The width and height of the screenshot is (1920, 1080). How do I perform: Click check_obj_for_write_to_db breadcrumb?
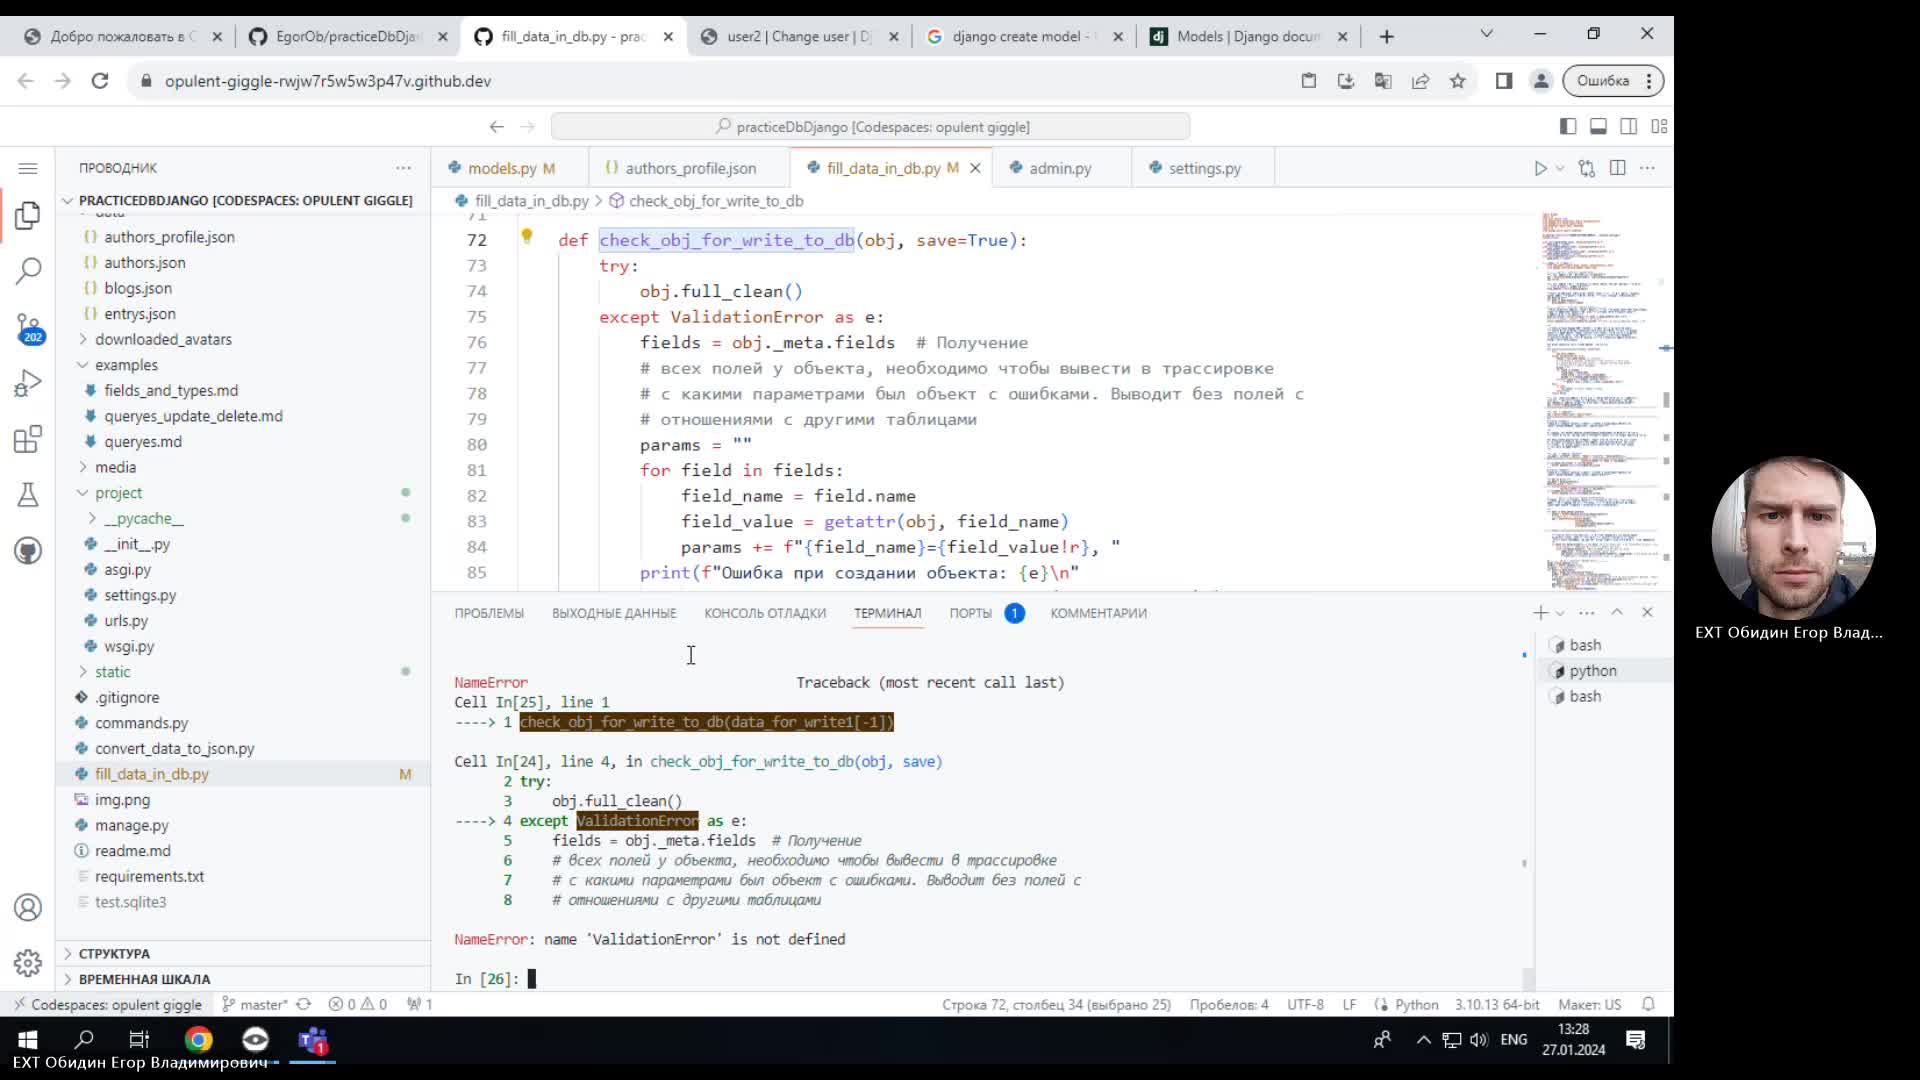click(x=716, y=201)
